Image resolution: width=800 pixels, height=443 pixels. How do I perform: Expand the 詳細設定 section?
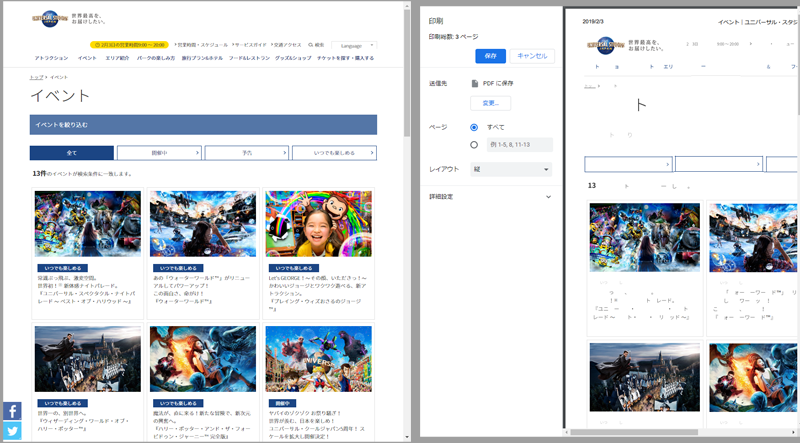coord(490,196)
